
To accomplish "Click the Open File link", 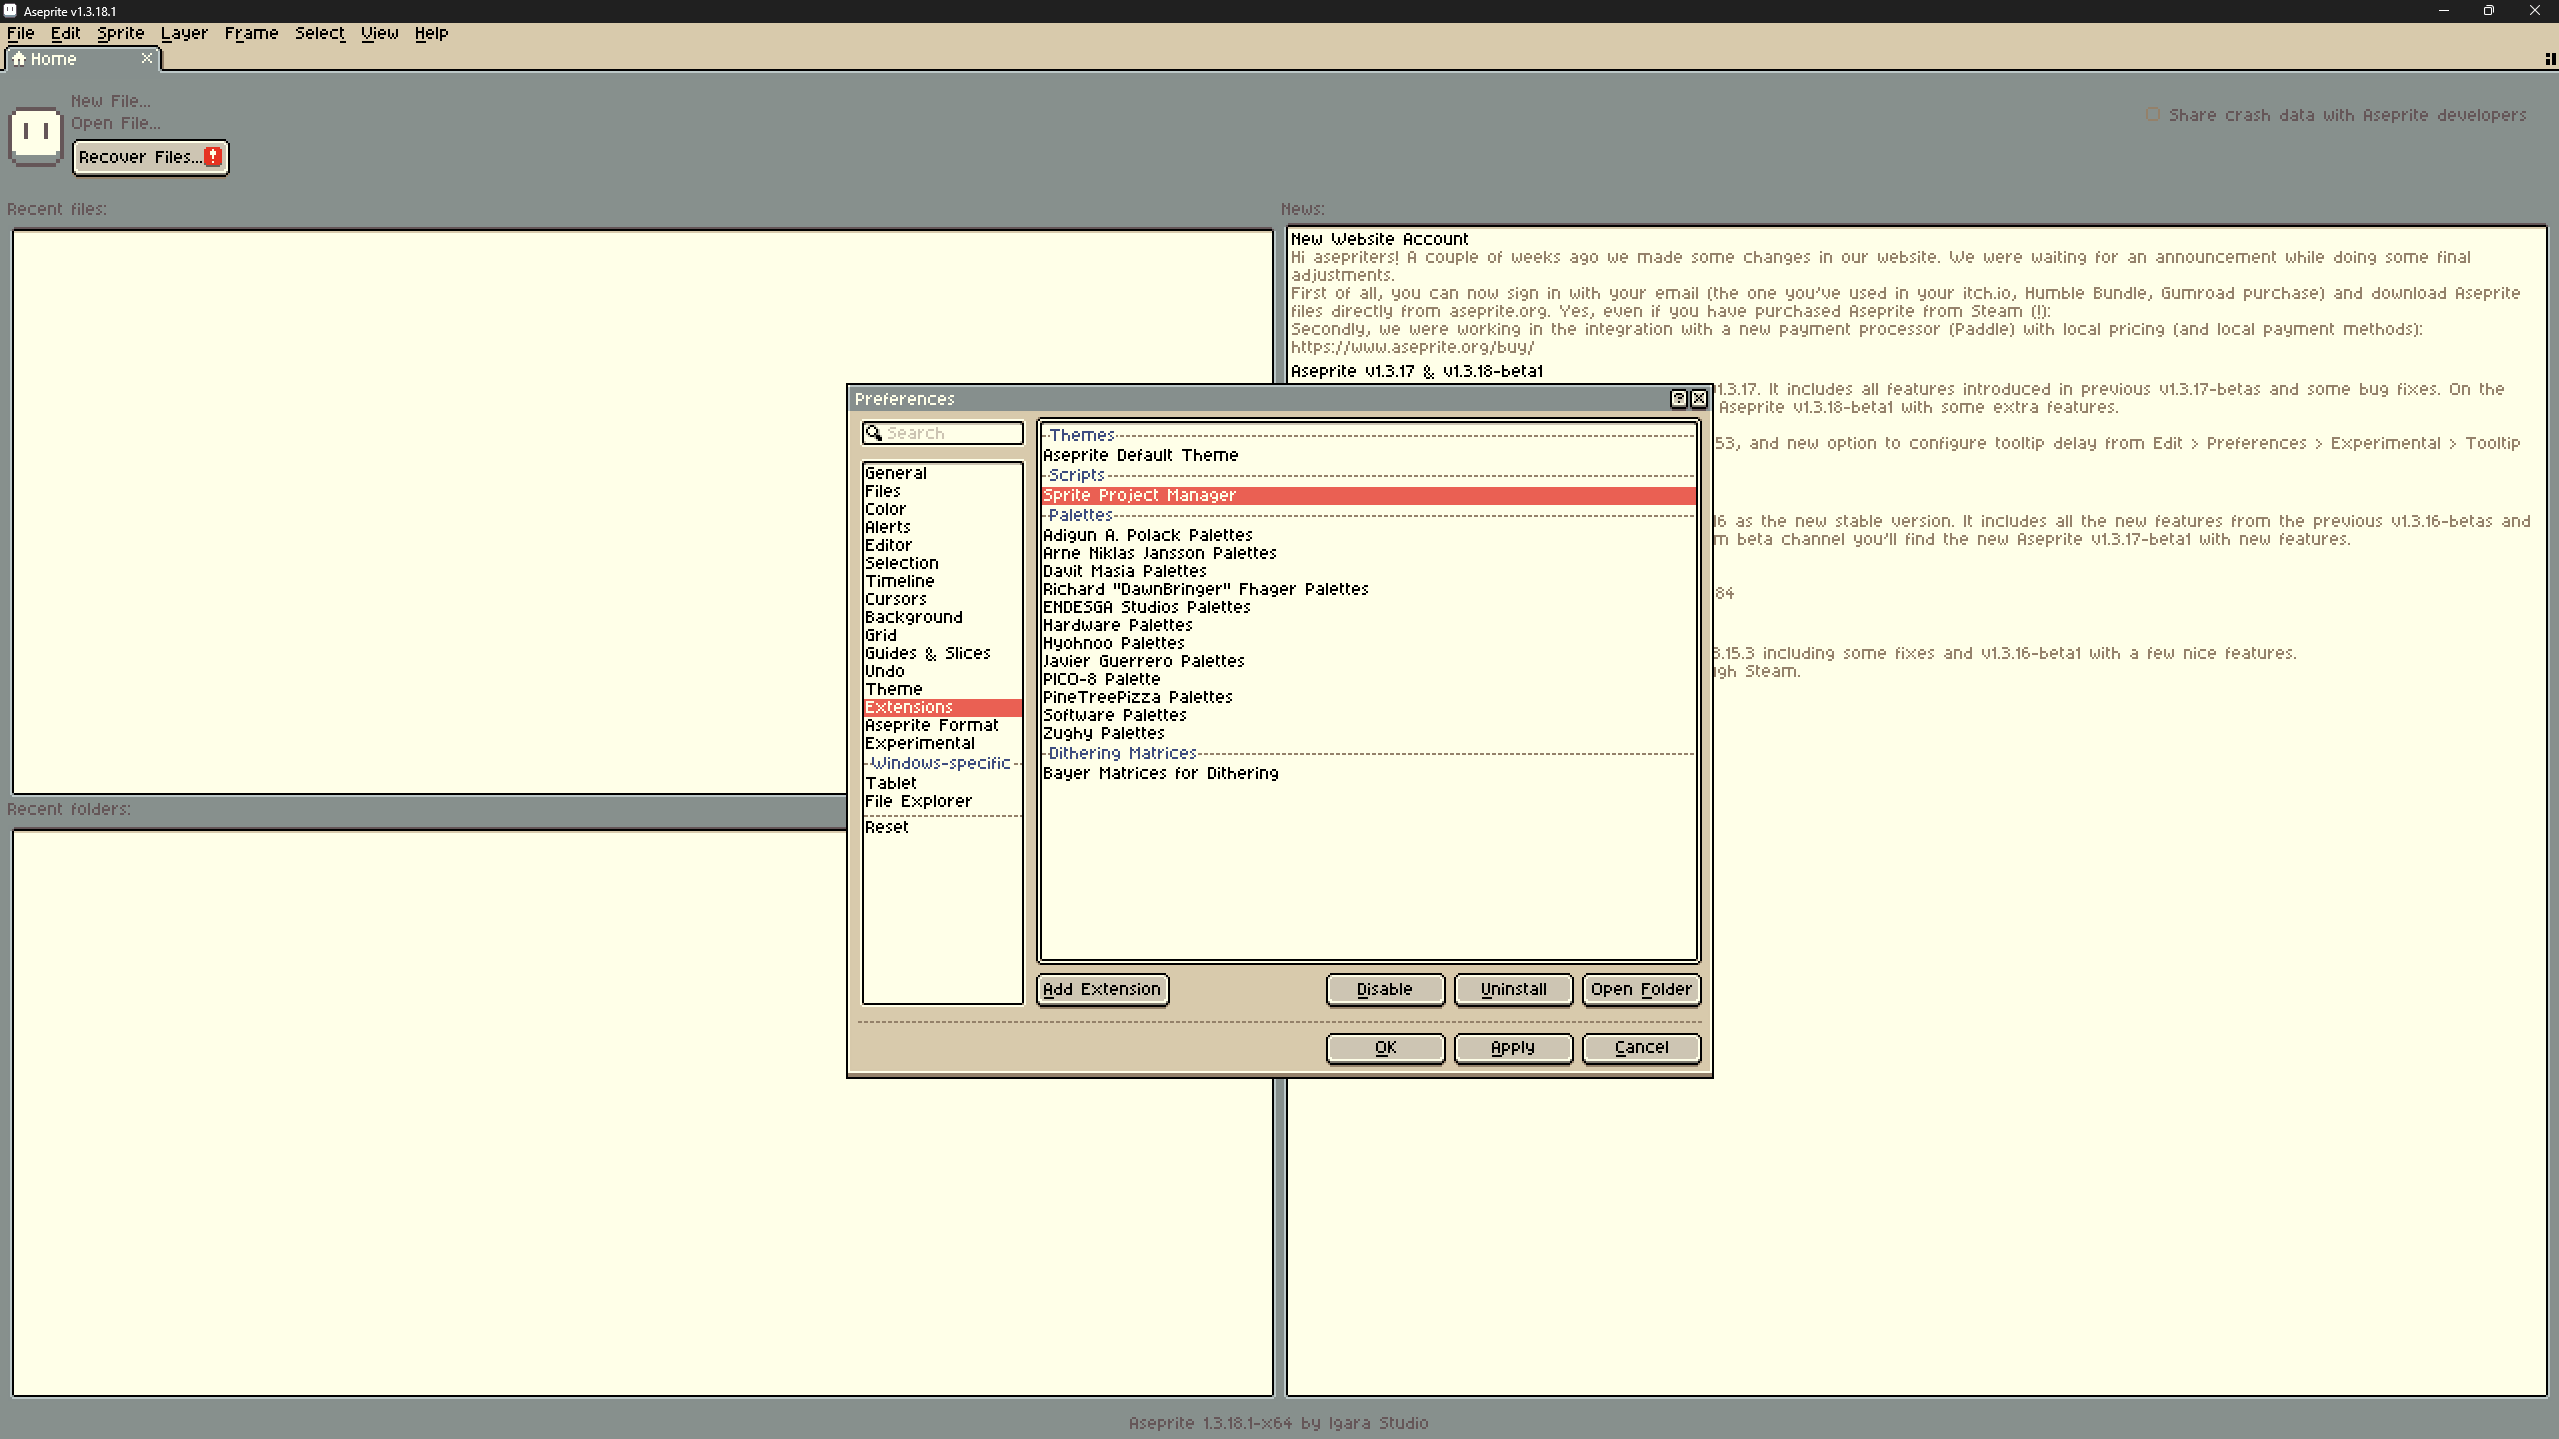I will click(115, 123).
